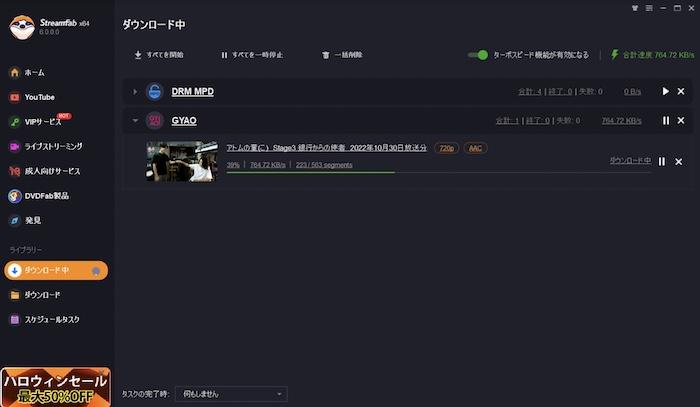Click DRM MPD 0 B/s speed text

(x=632, y=91)
